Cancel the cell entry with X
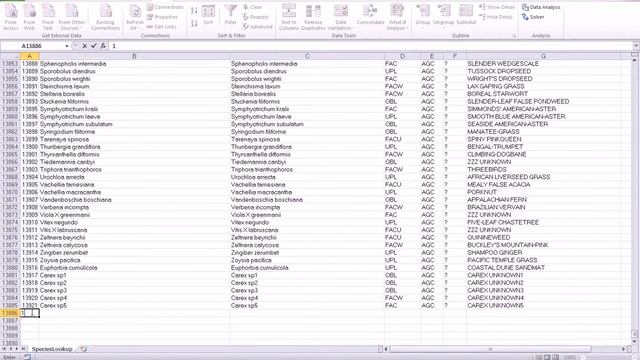Image resolution: width=640 pixels, height=360 pixels. [84, 46]
